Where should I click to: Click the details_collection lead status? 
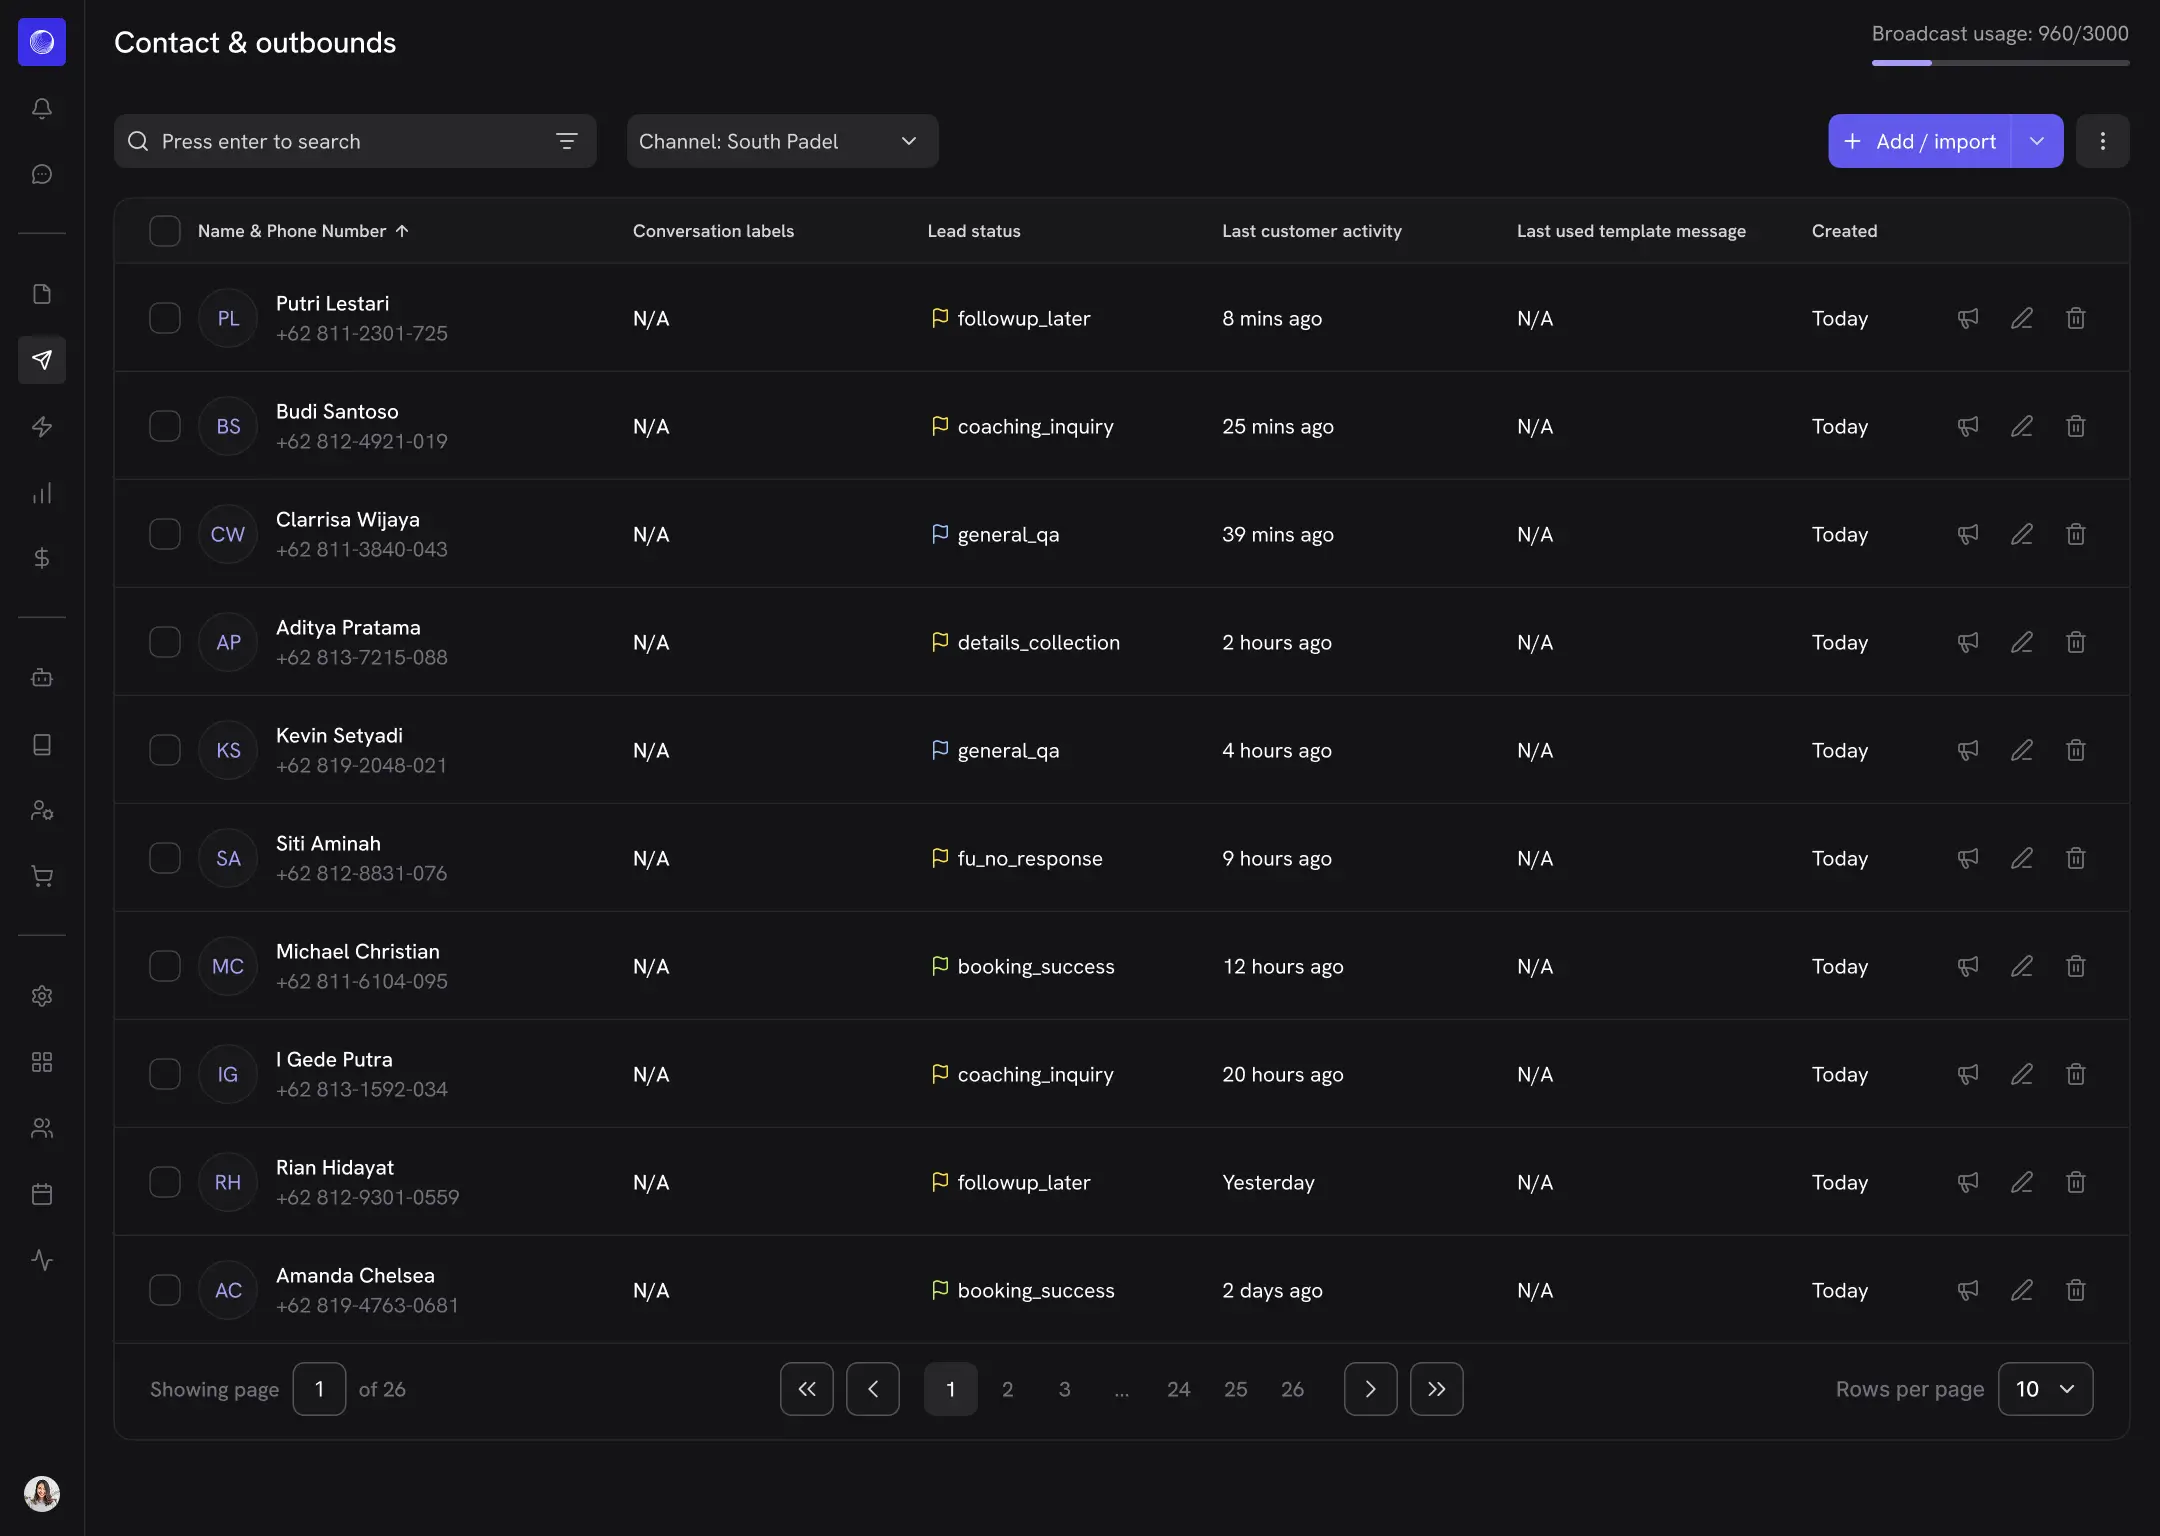pyautogui.click(x=1025, y=642)
